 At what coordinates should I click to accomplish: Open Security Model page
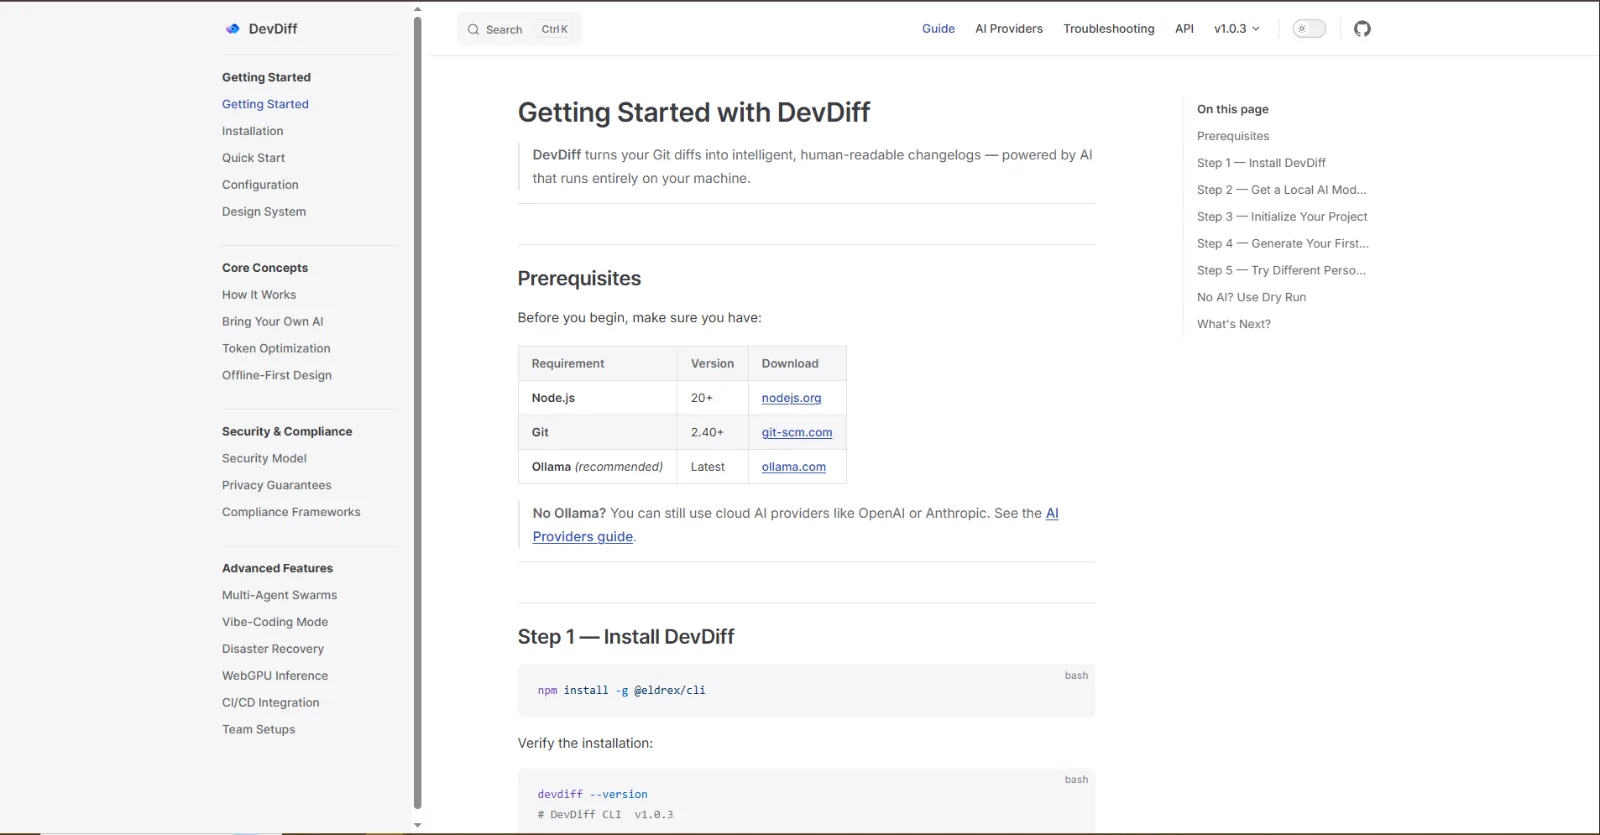click(x=264, y=459)
